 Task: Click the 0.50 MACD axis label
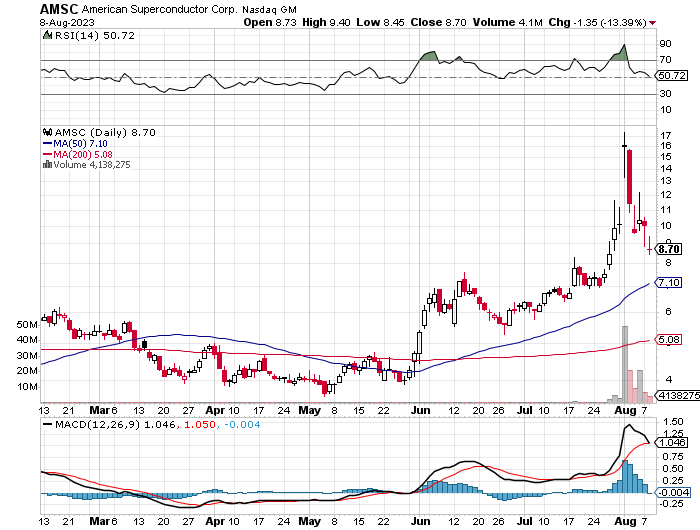[x=673, y=468]
